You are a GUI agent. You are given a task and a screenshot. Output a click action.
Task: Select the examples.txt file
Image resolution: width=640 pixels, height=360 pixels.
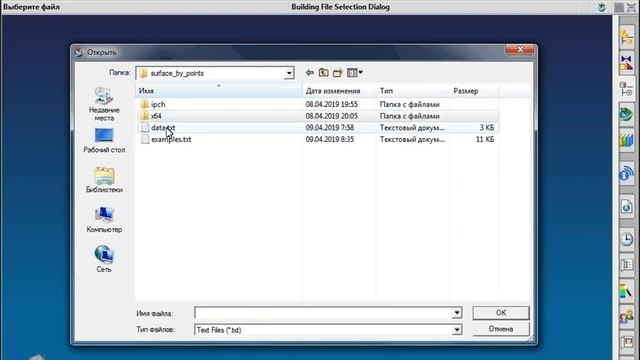[171, 139]
